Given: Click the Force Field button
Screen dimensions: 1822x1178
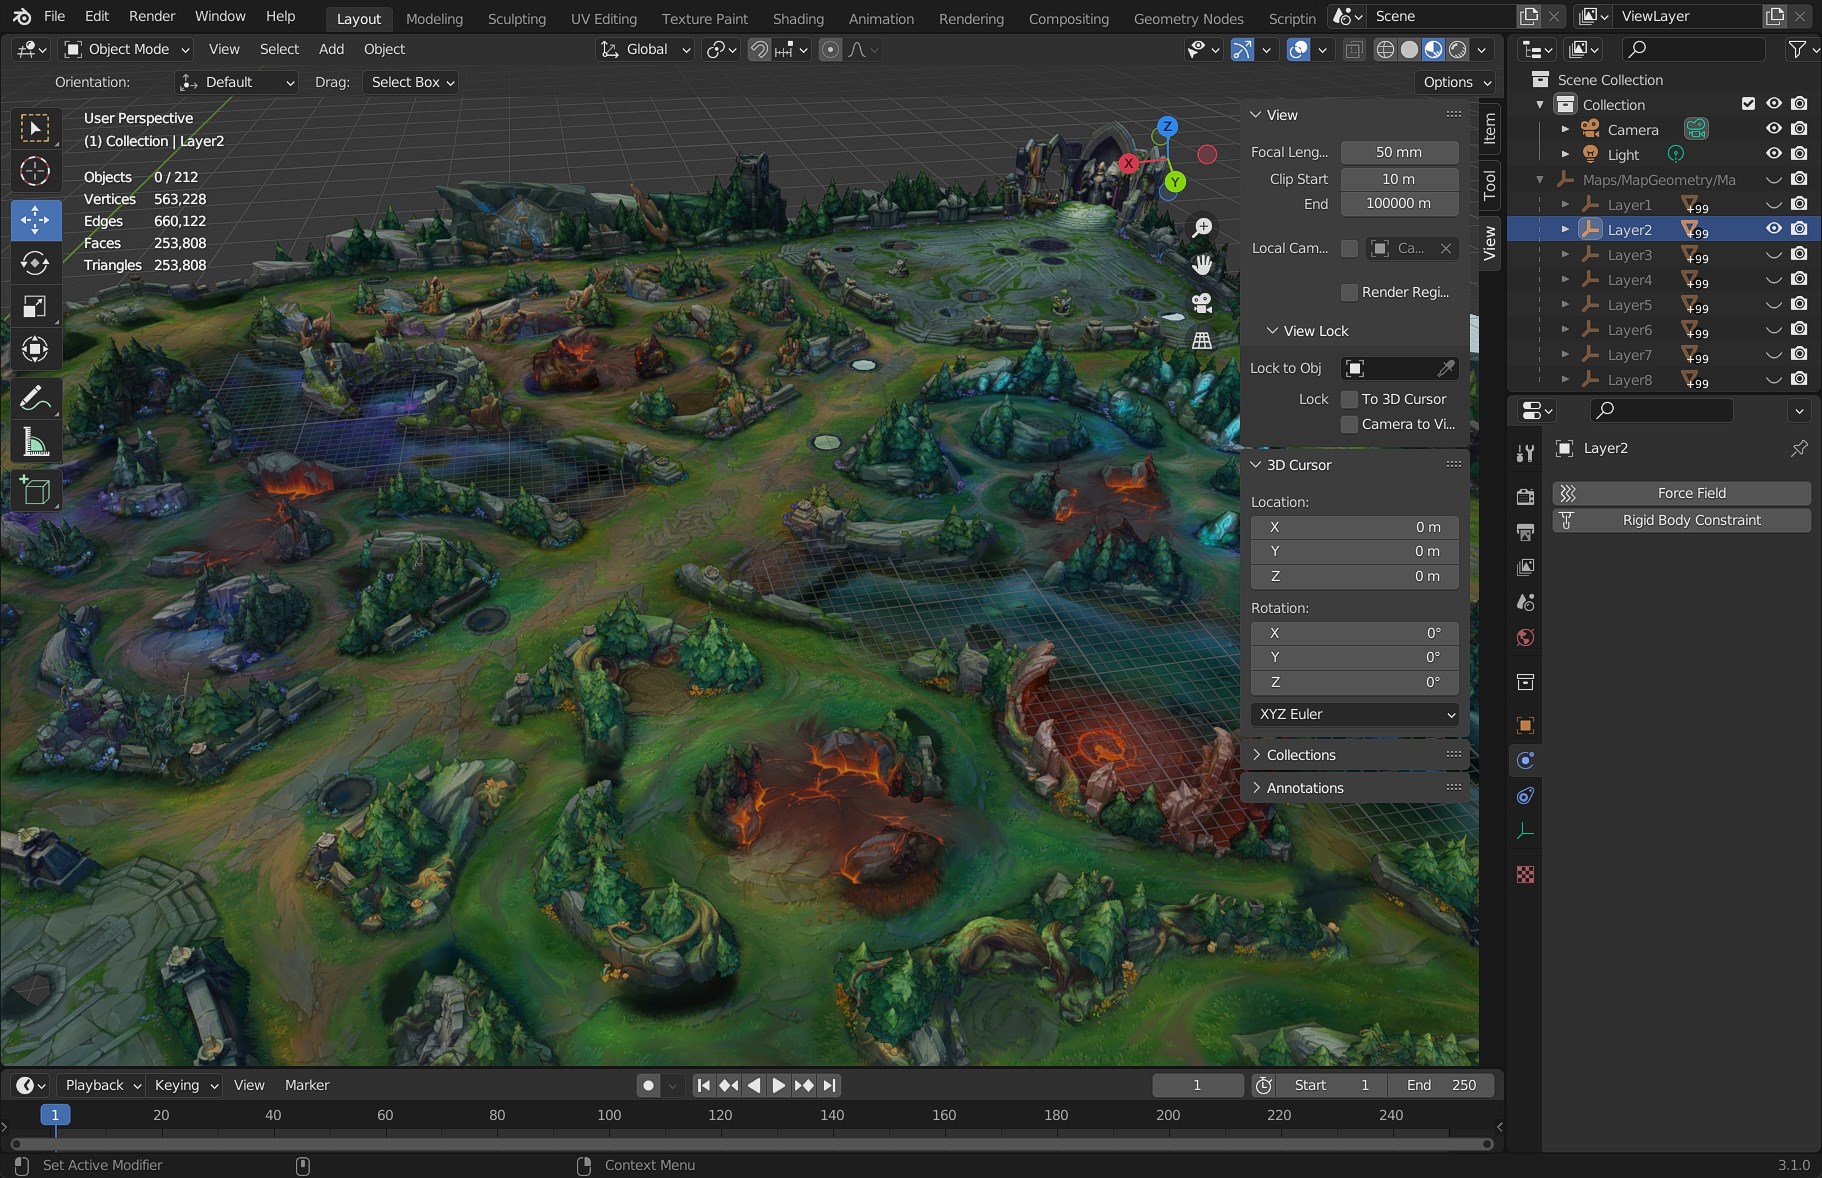Looking at the screenshot, I should click(x=1681, y=493).
